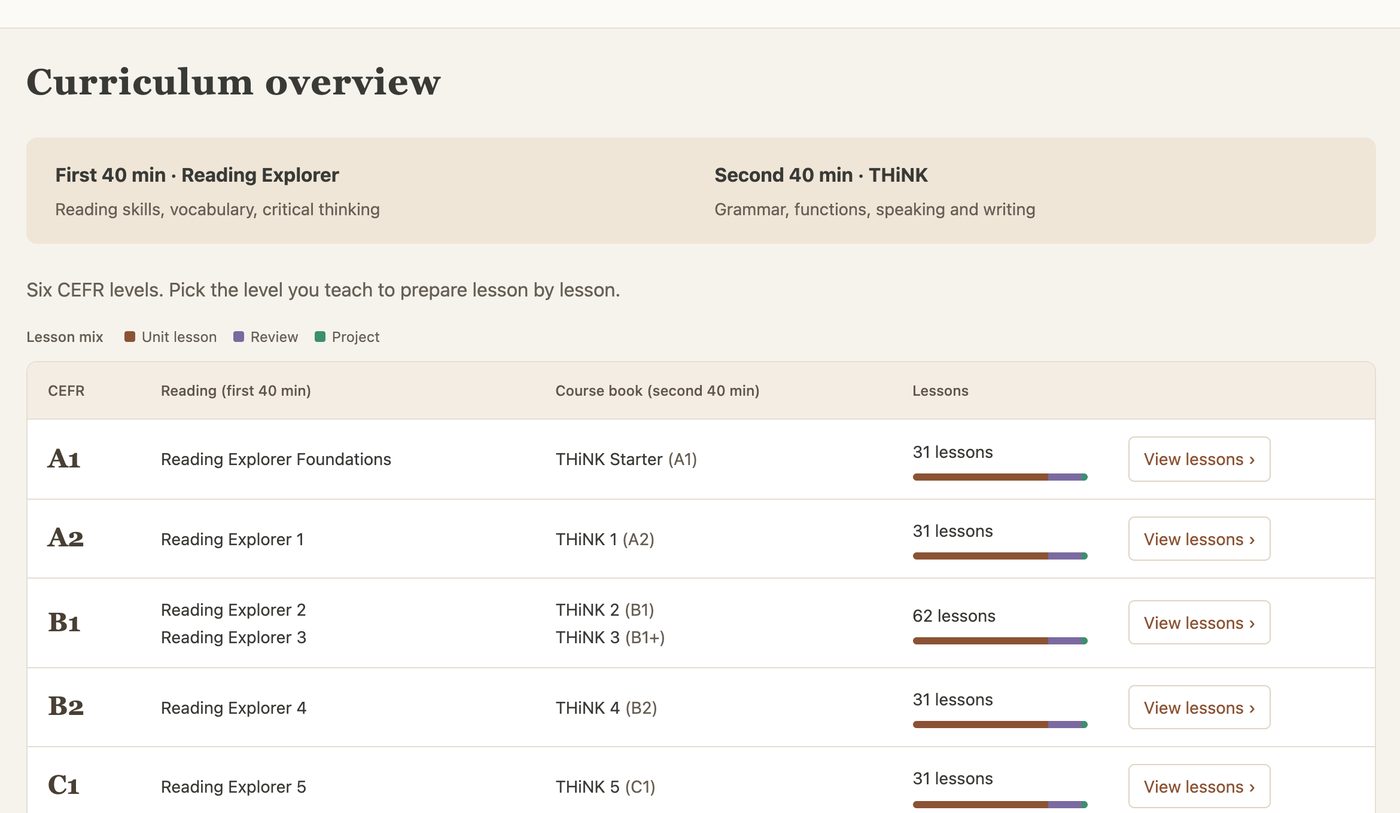Click the brown Unit lesson legend swatch

point(130,337)
